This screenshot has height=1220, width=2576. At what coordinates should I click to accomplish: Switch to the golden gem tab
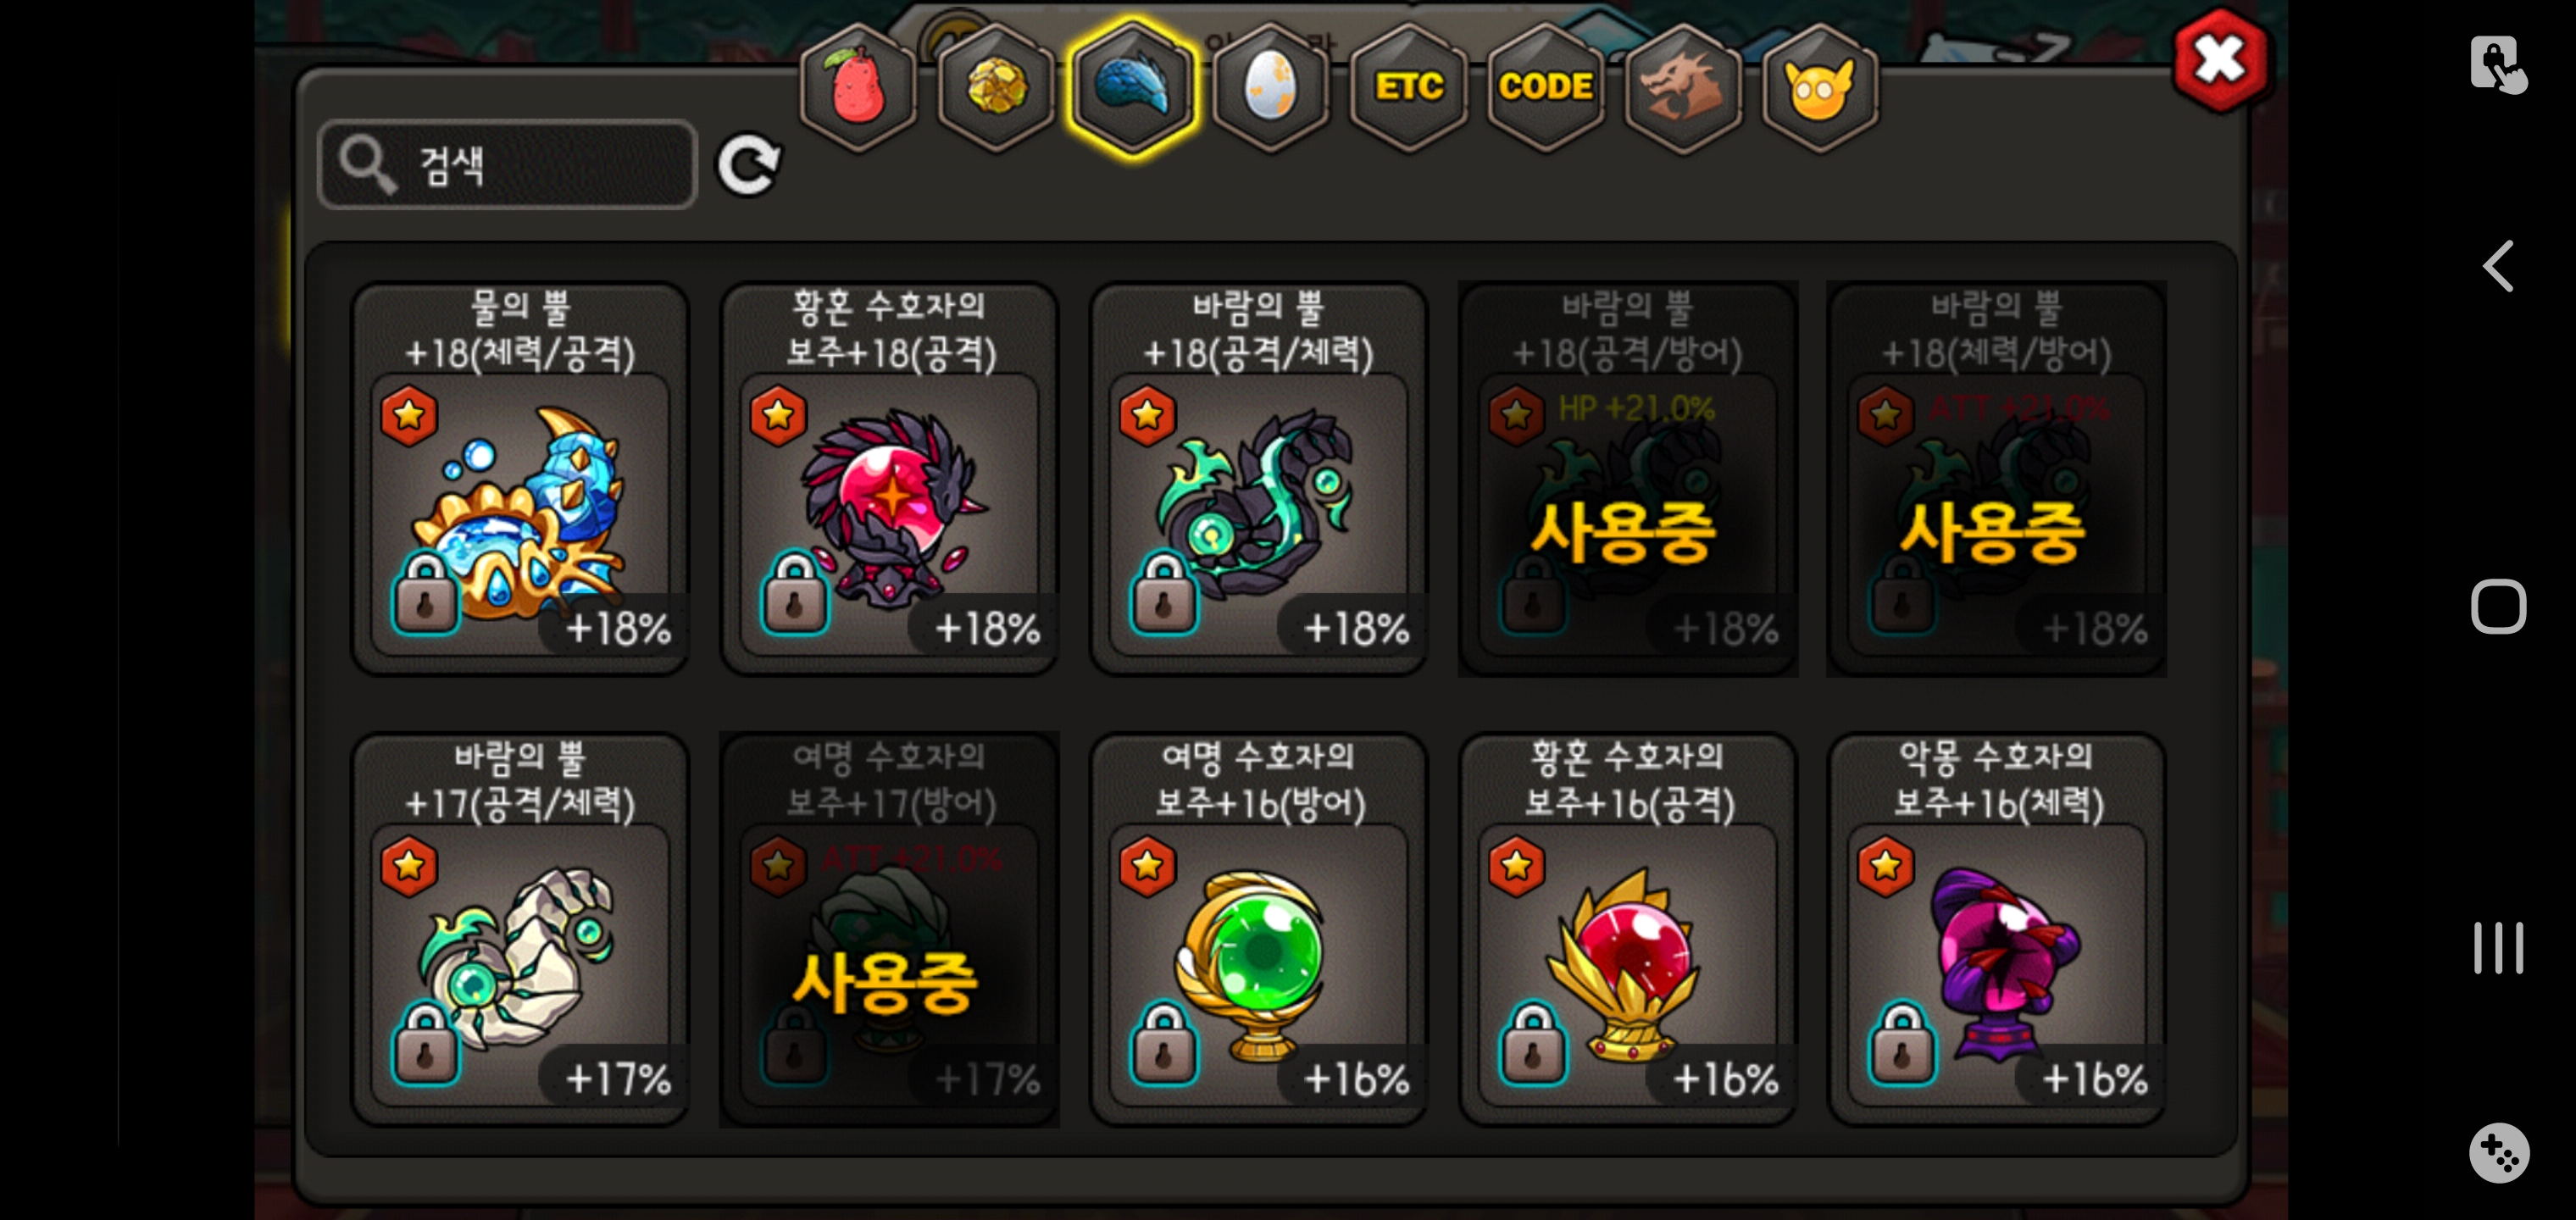point(996,88)
